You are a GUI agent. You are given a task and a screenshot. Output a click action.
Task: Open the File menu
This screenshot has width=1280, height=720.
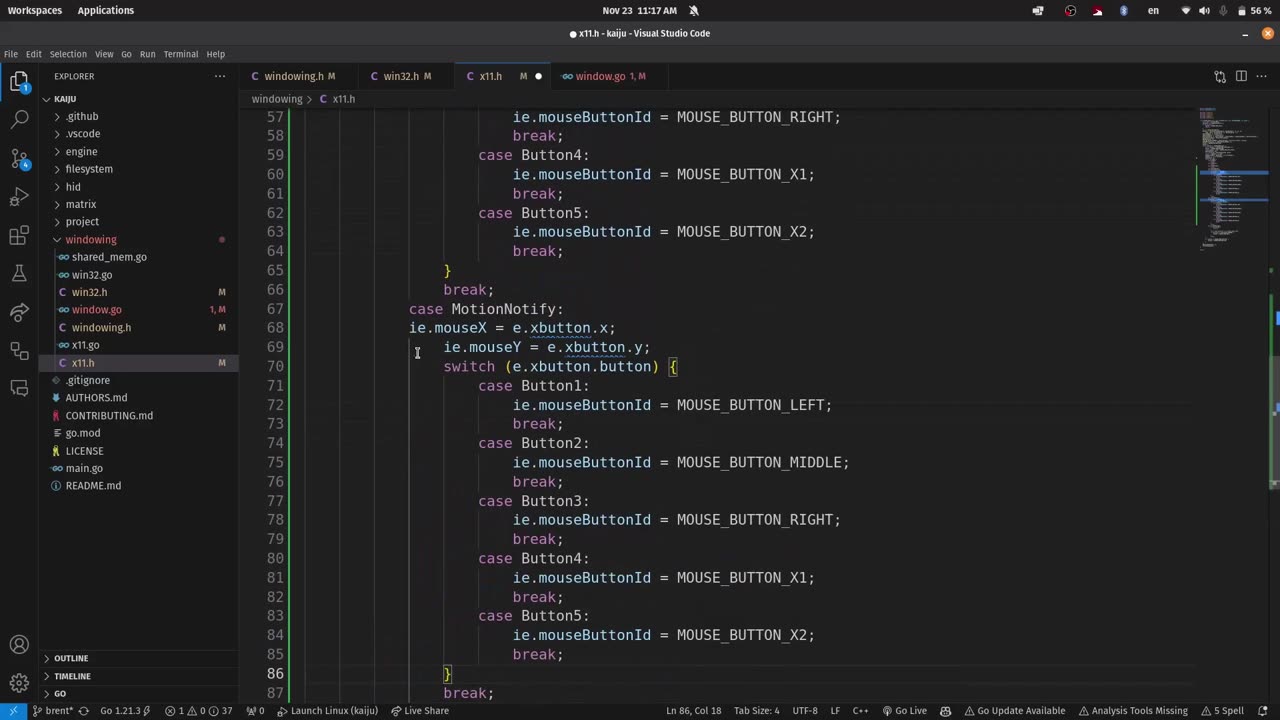click(11, 54)
